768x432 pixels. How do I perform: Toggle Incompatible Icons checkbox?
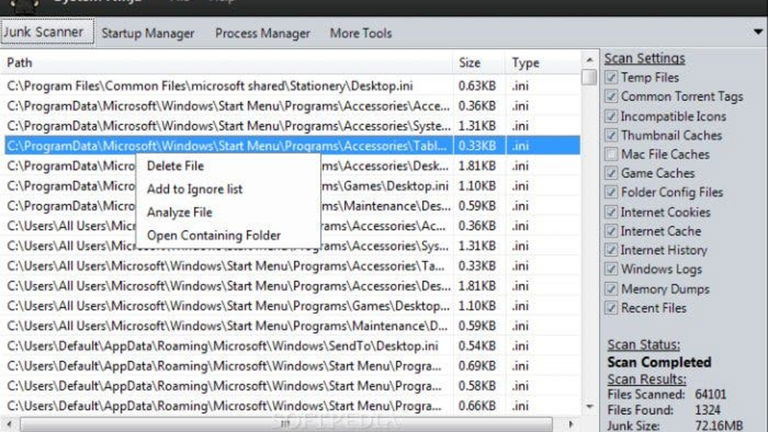coord(611,116)
